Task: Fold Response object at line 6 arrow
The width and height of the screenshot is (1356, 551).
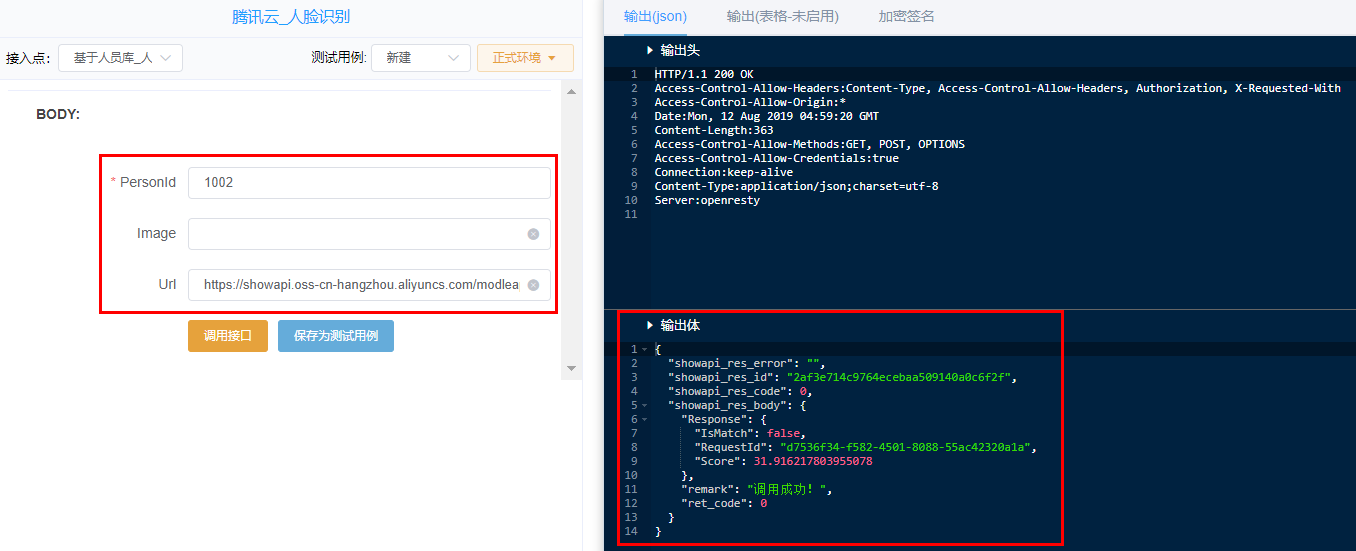Action: (644, 420)
